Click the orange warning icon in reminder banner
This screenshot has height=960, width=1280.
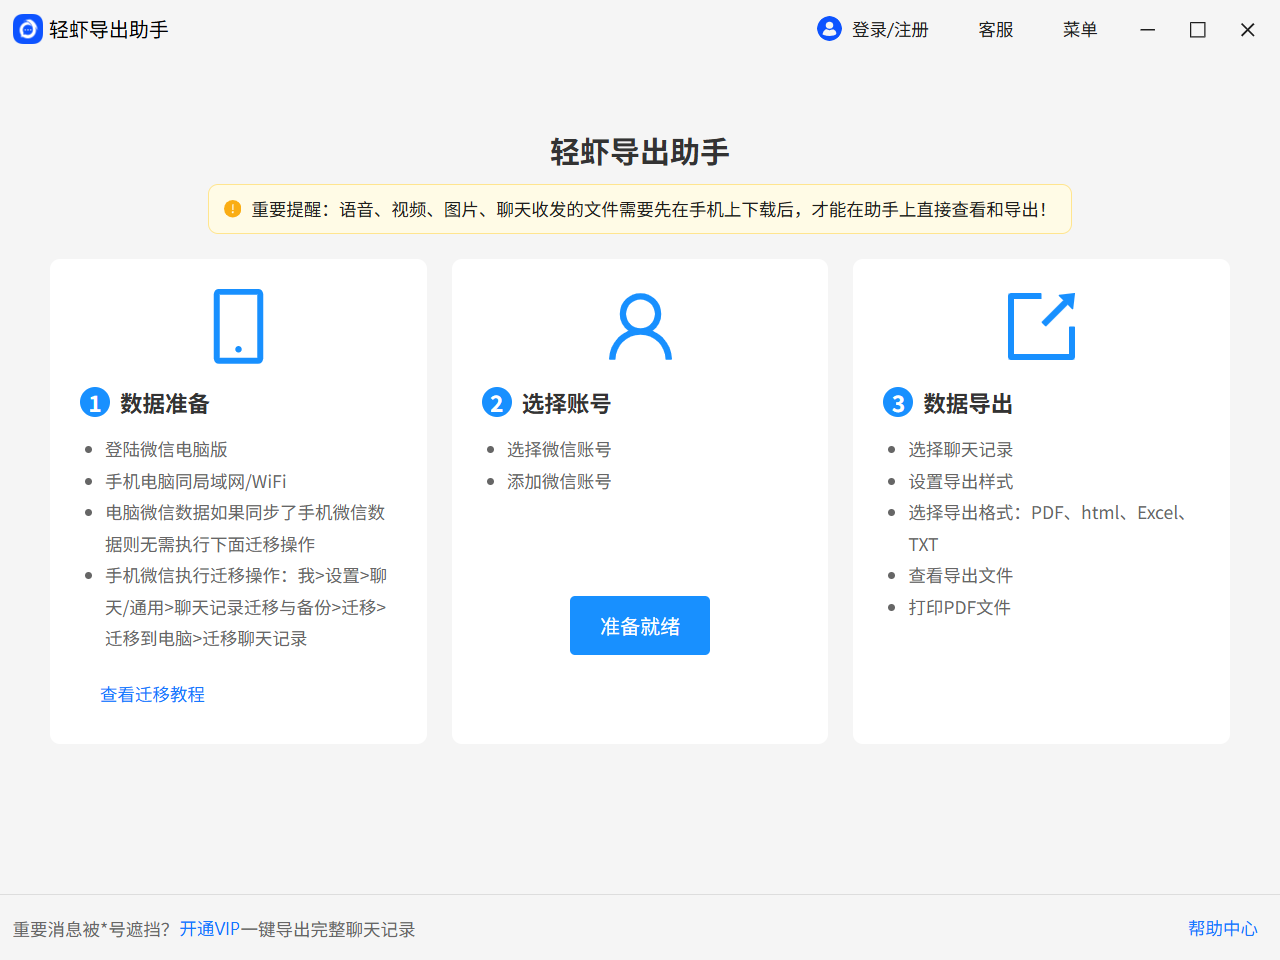(232, 209)
